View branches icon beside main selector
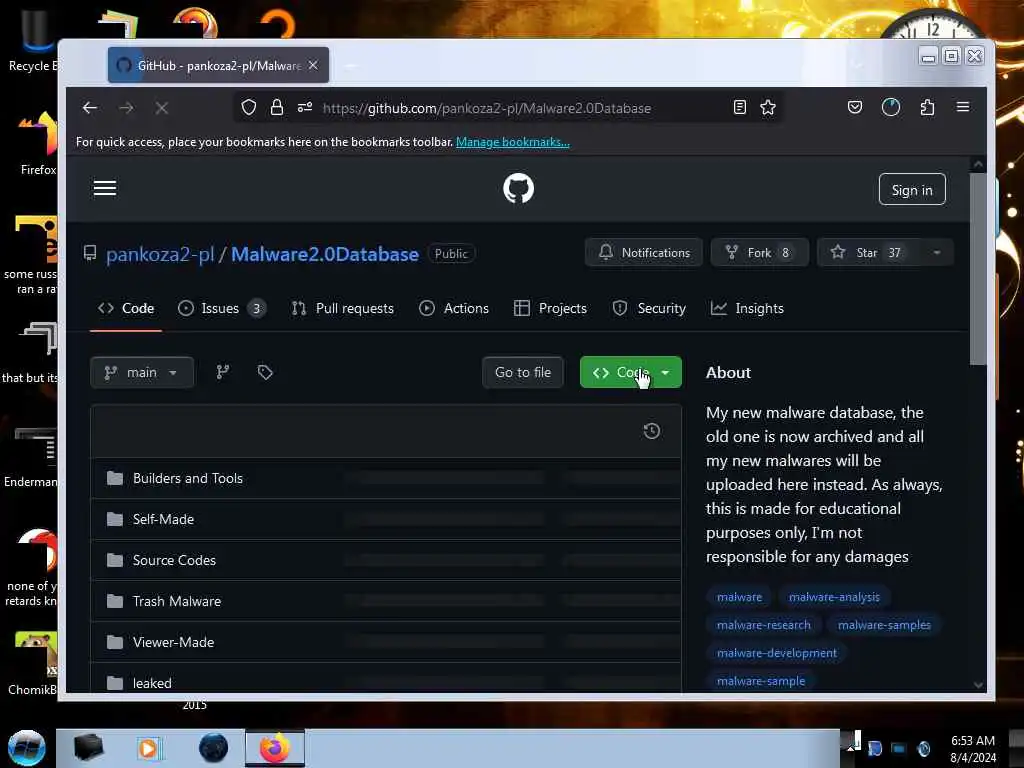 [x=223, y=372]
